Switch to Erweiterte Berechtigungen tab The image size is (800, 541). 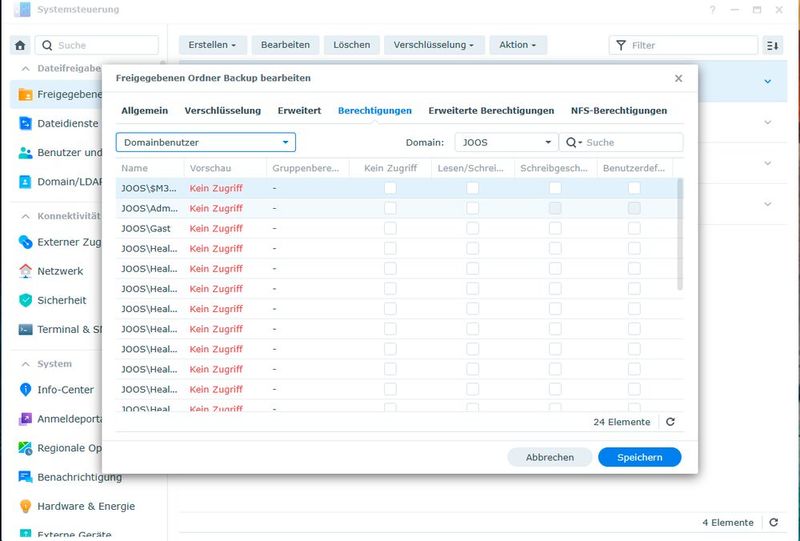[491, 110]
